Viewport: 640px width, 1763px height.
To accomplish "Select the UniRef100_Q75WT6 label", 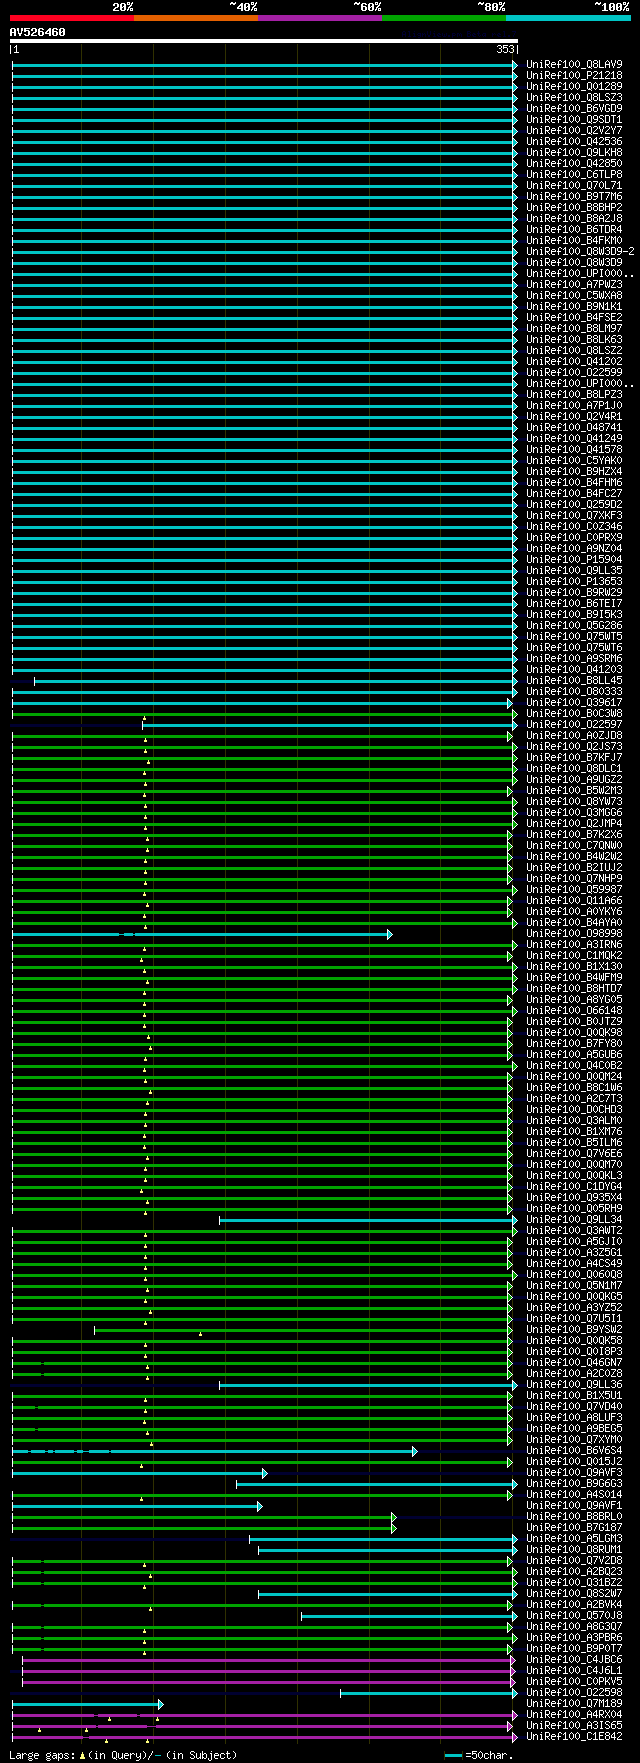I will pos(574,647).
